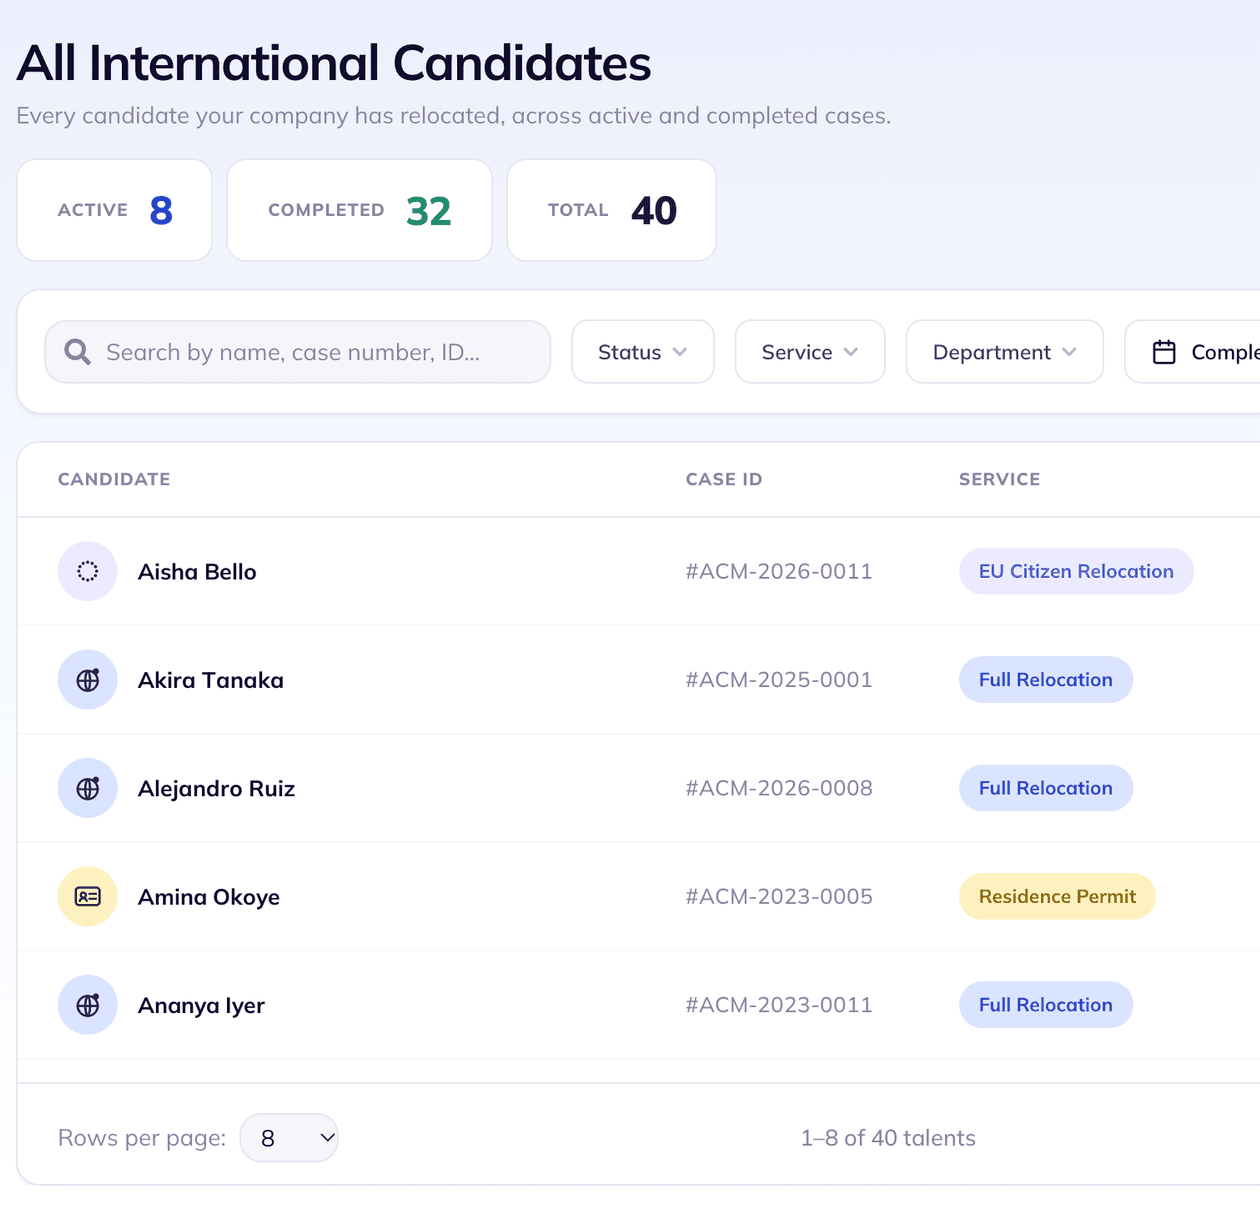Sort by the Service column header
The height and width of the screenshot is (1210, 1260).
click(999, 479)
